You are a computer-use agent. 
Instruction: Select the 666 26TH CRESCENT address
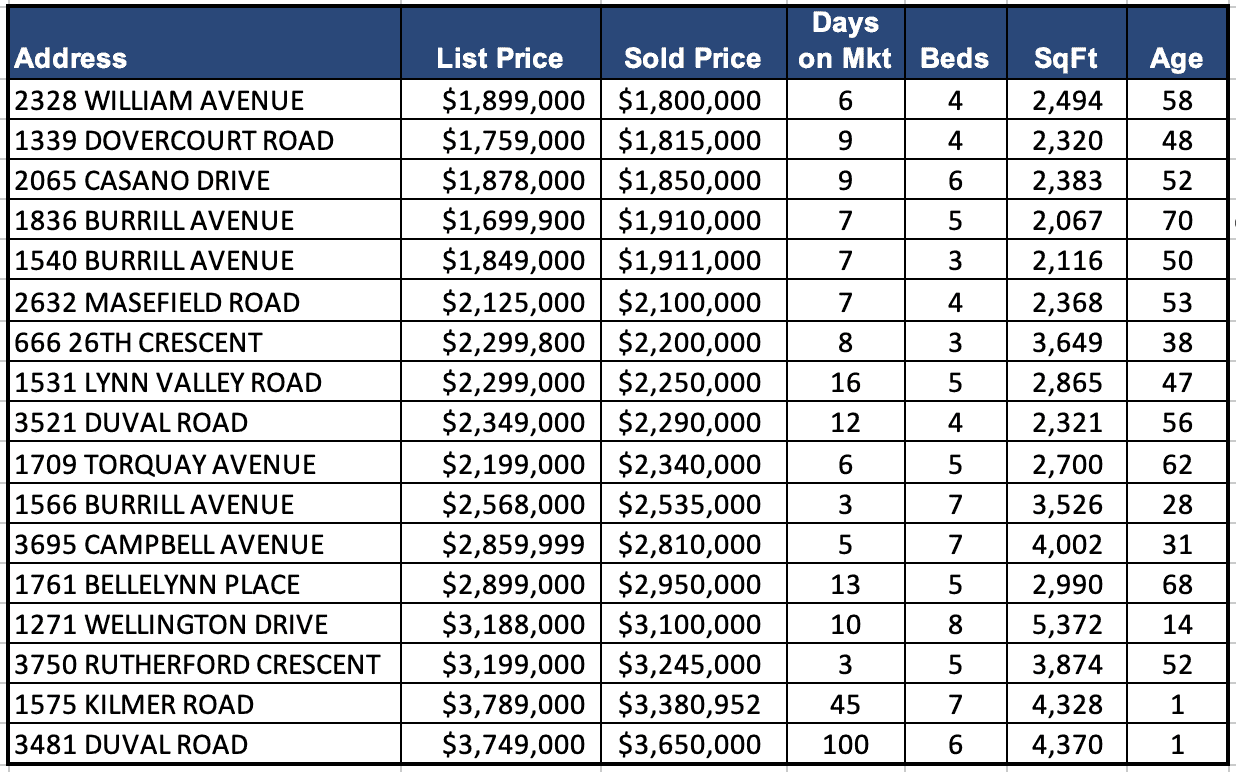pos(139,342)
